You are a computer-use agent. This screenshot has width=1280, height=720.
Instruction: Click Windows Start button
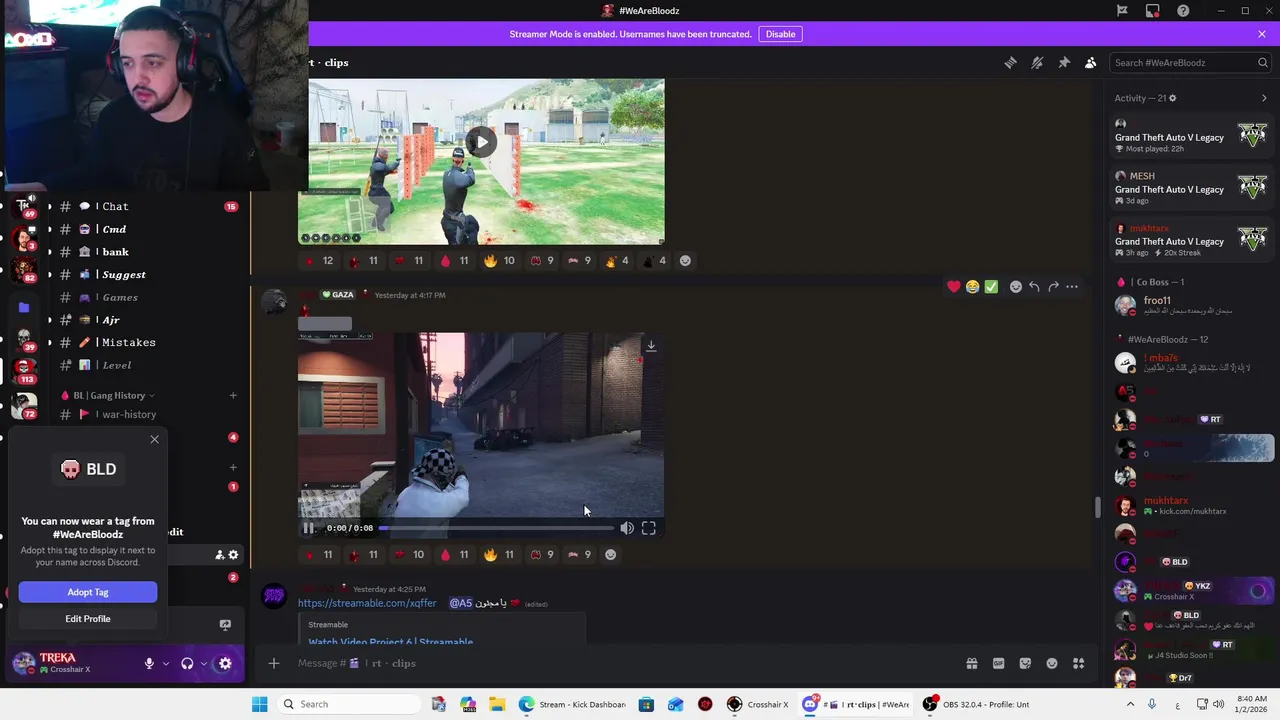[259, 704]
